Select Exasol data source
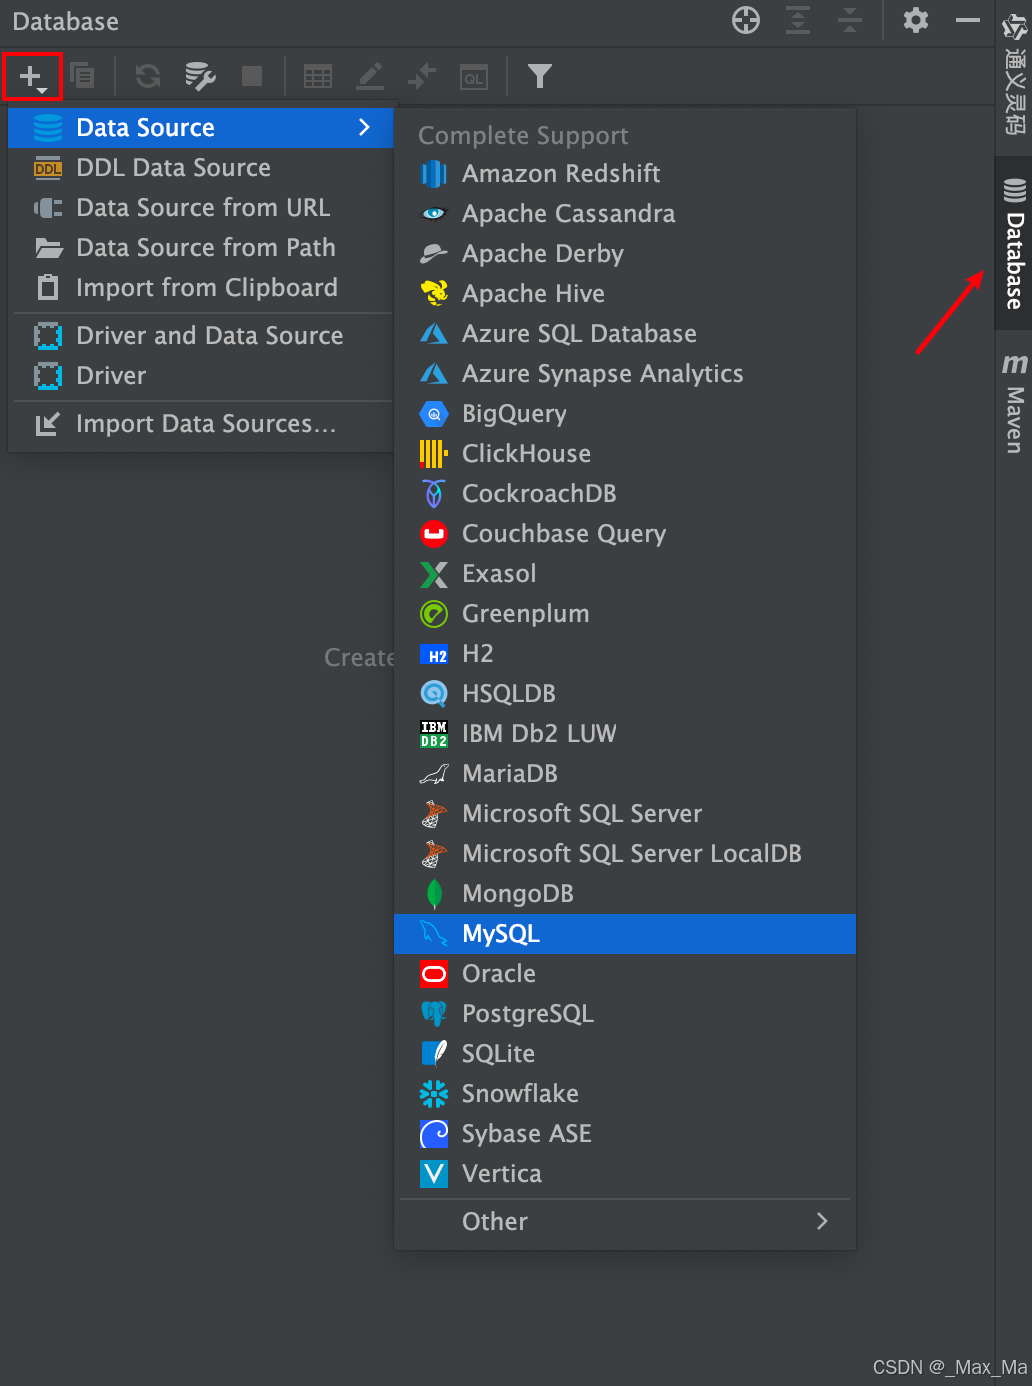 pyautogui.click(x=625, y=574)
